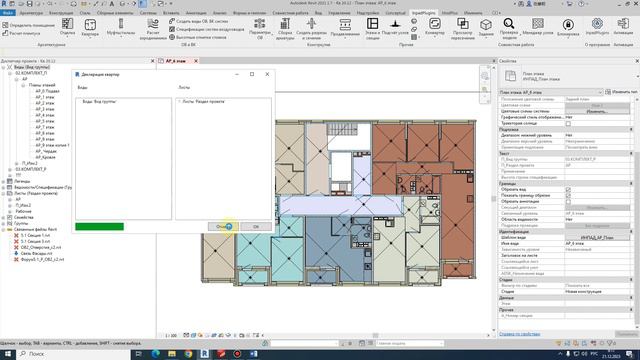This screenshot has height=360, width=640.
Task: Select АР_Кровля in the project browser
Action: [45, 157]
